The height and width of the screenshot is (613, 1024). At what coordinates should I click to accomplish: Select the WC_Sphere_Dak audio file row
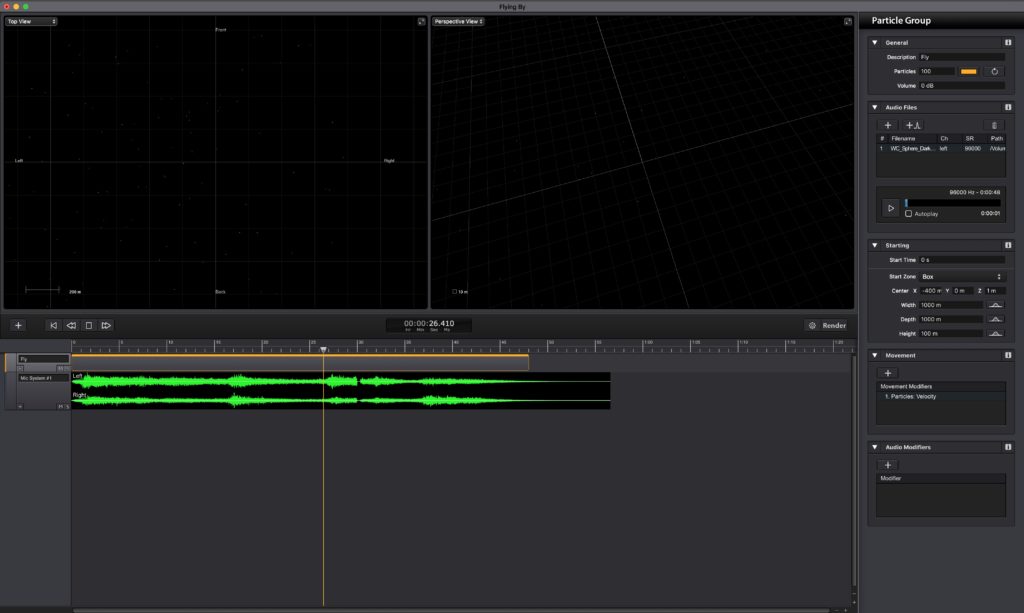(x=940, y=149)
